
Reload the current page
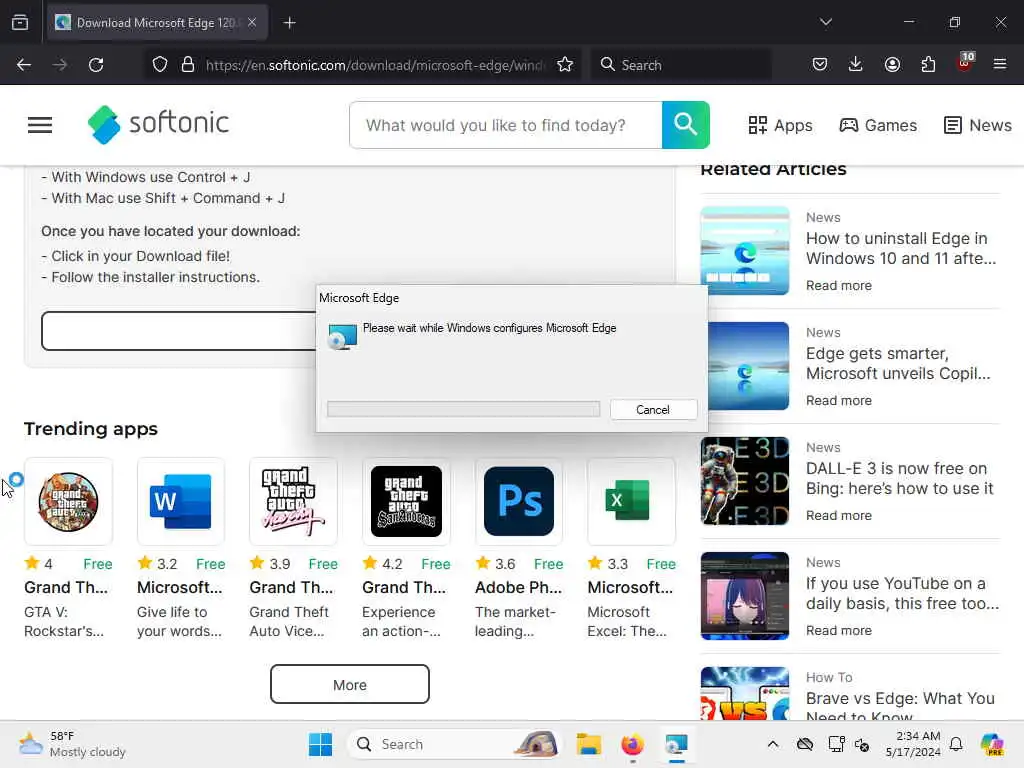[x=96, y=65]
